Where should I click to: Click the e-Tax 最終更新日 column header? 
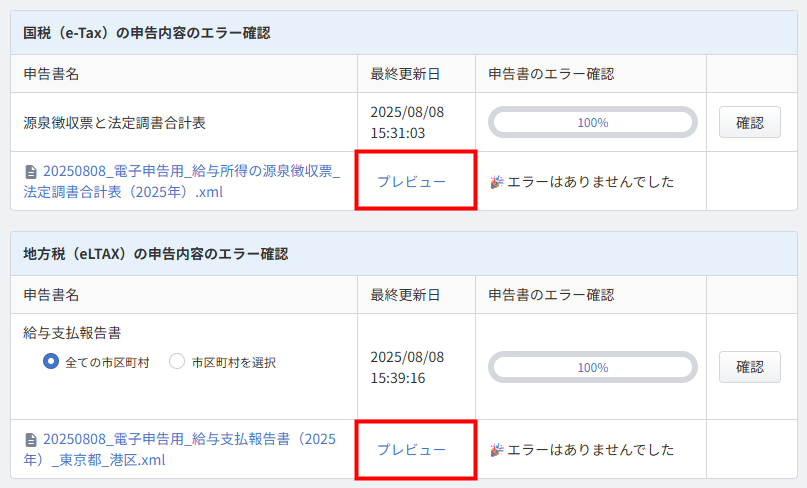click(x=405, y=74)
